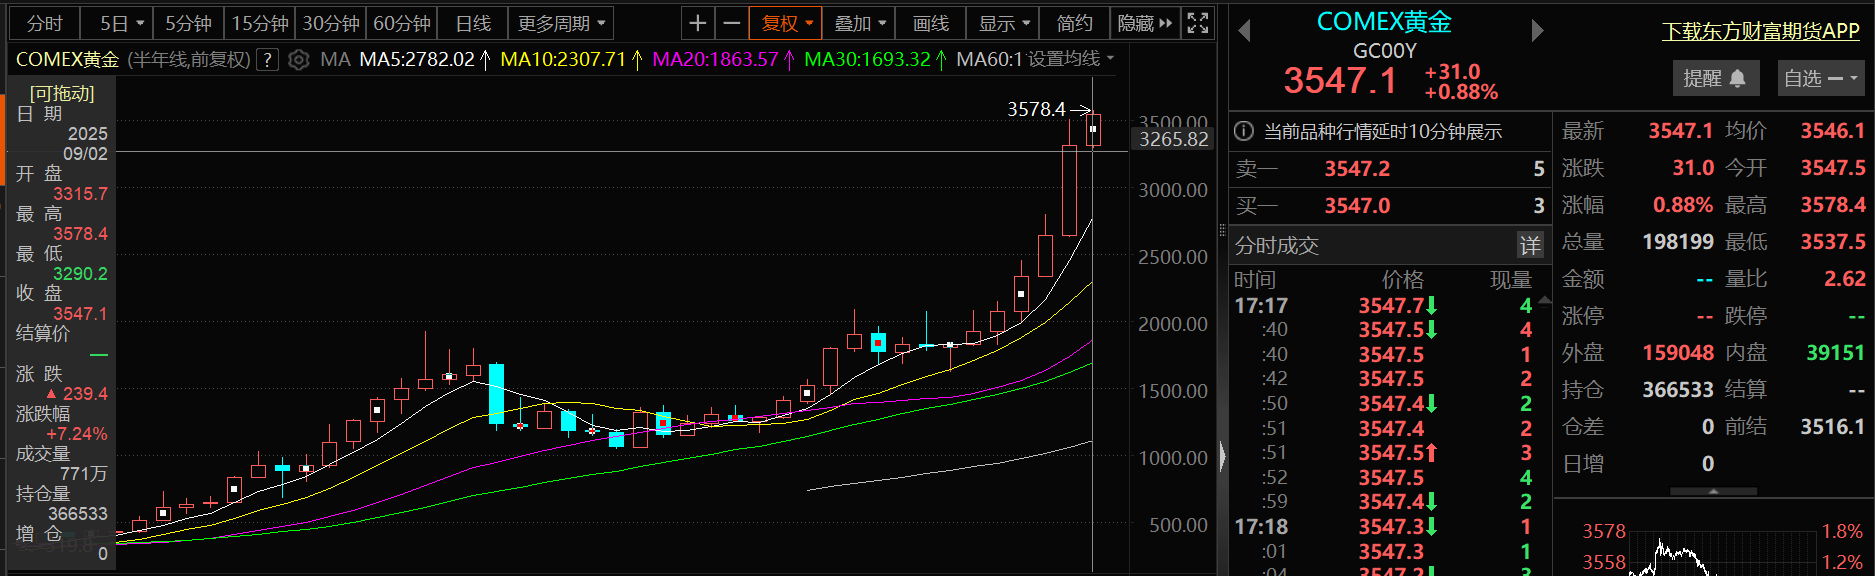Toggle 简约 simple display mode
This screenshot has width=1875, height=576.
[1074, 23]
